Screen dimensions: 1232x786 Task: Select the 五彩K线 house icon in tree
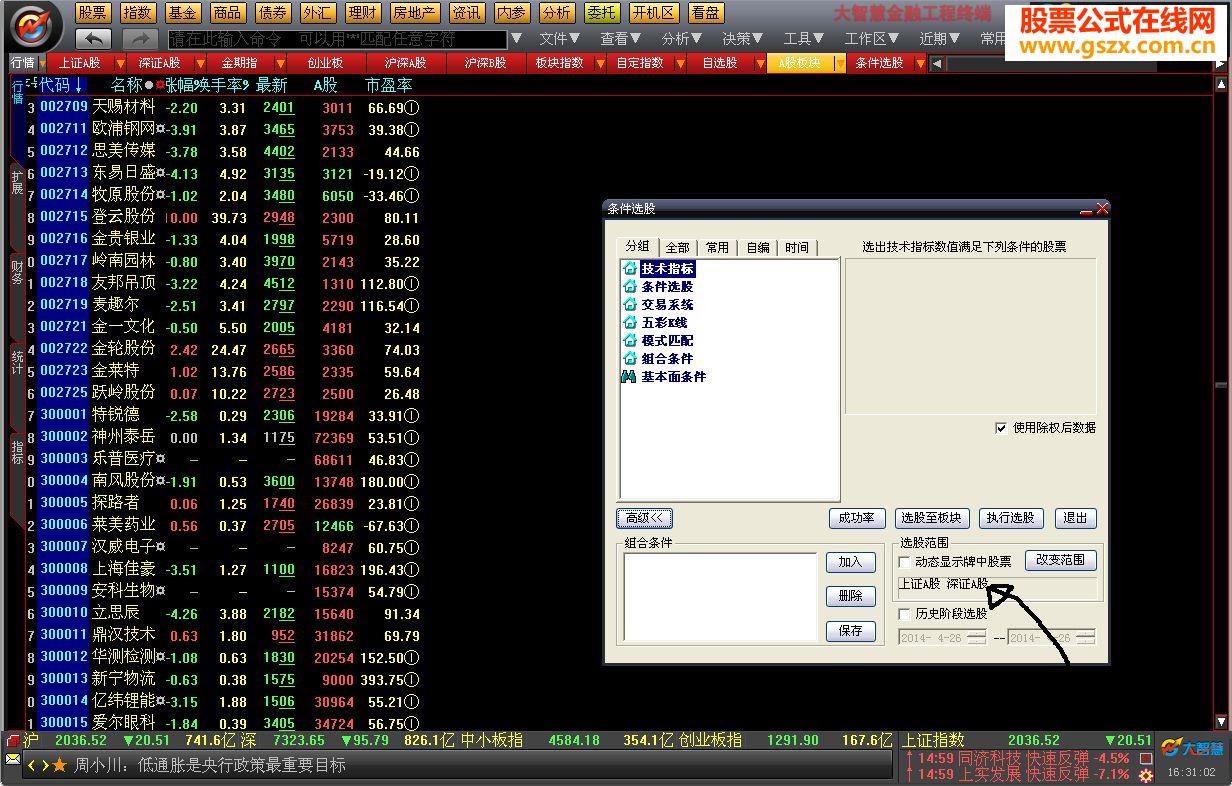click(630, 323)
